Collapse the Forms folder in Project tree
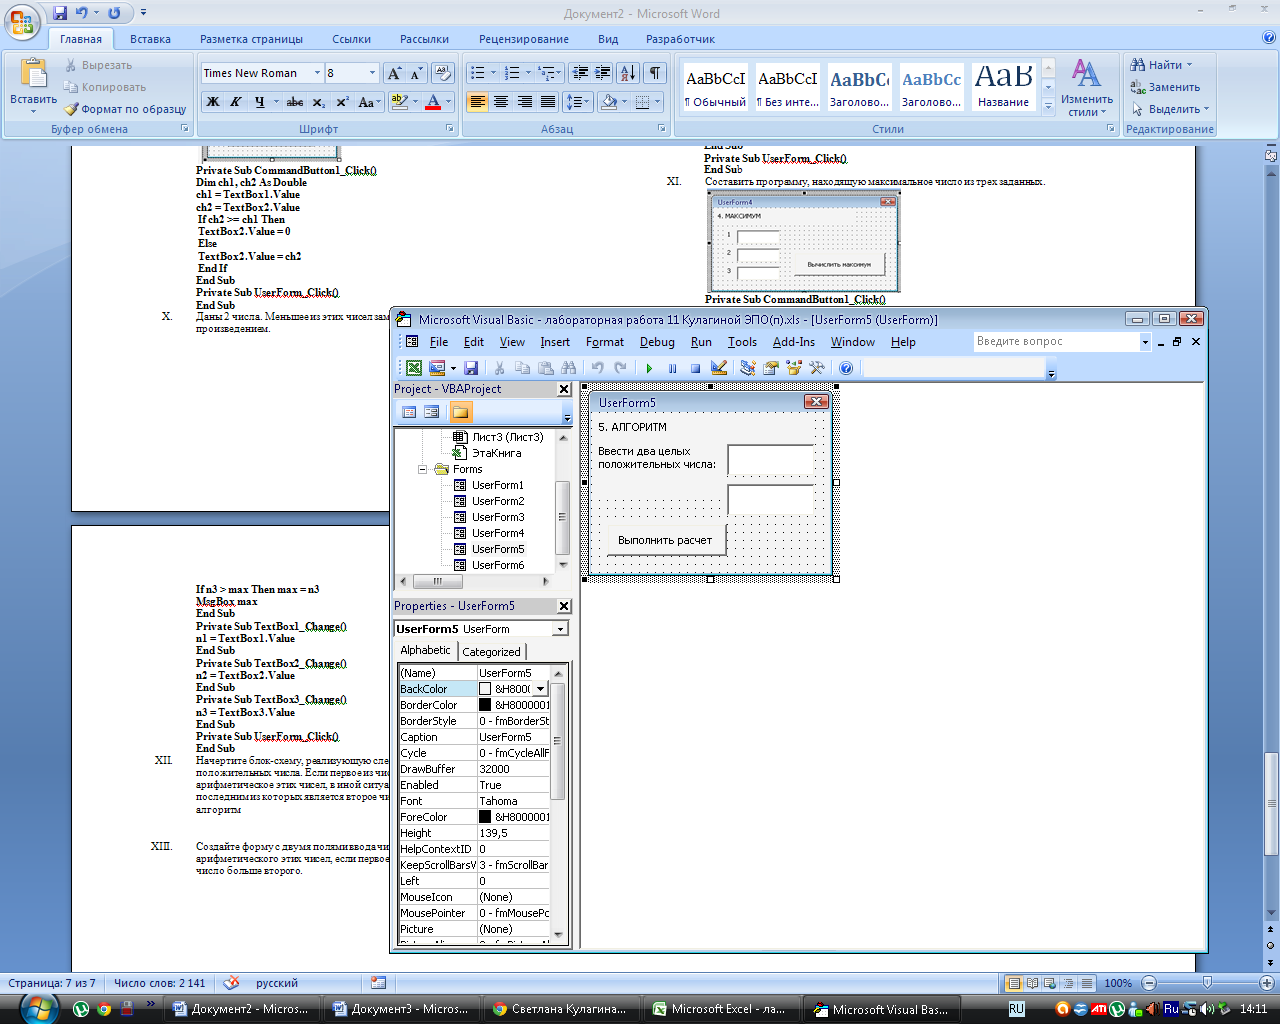1280x1024 pixels. click(x=422, y=469)
